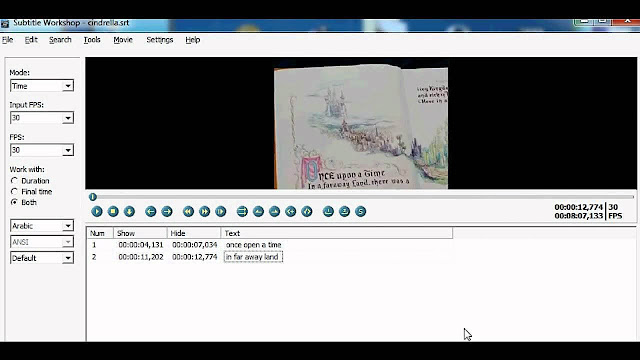
Task: Click the down-arrow scroll list button
Action: coord(129,211)
